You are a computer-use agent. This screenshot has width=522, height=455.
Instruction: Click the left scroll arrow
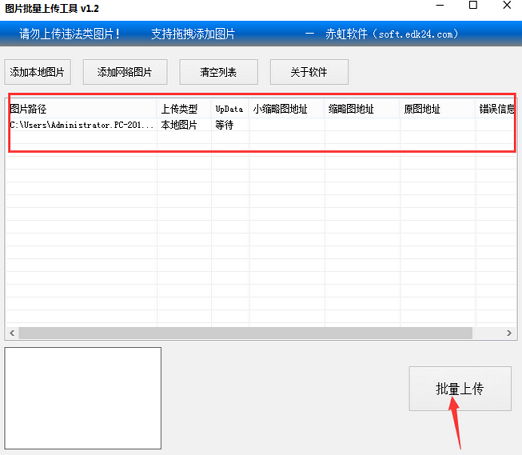pos(12,333)
